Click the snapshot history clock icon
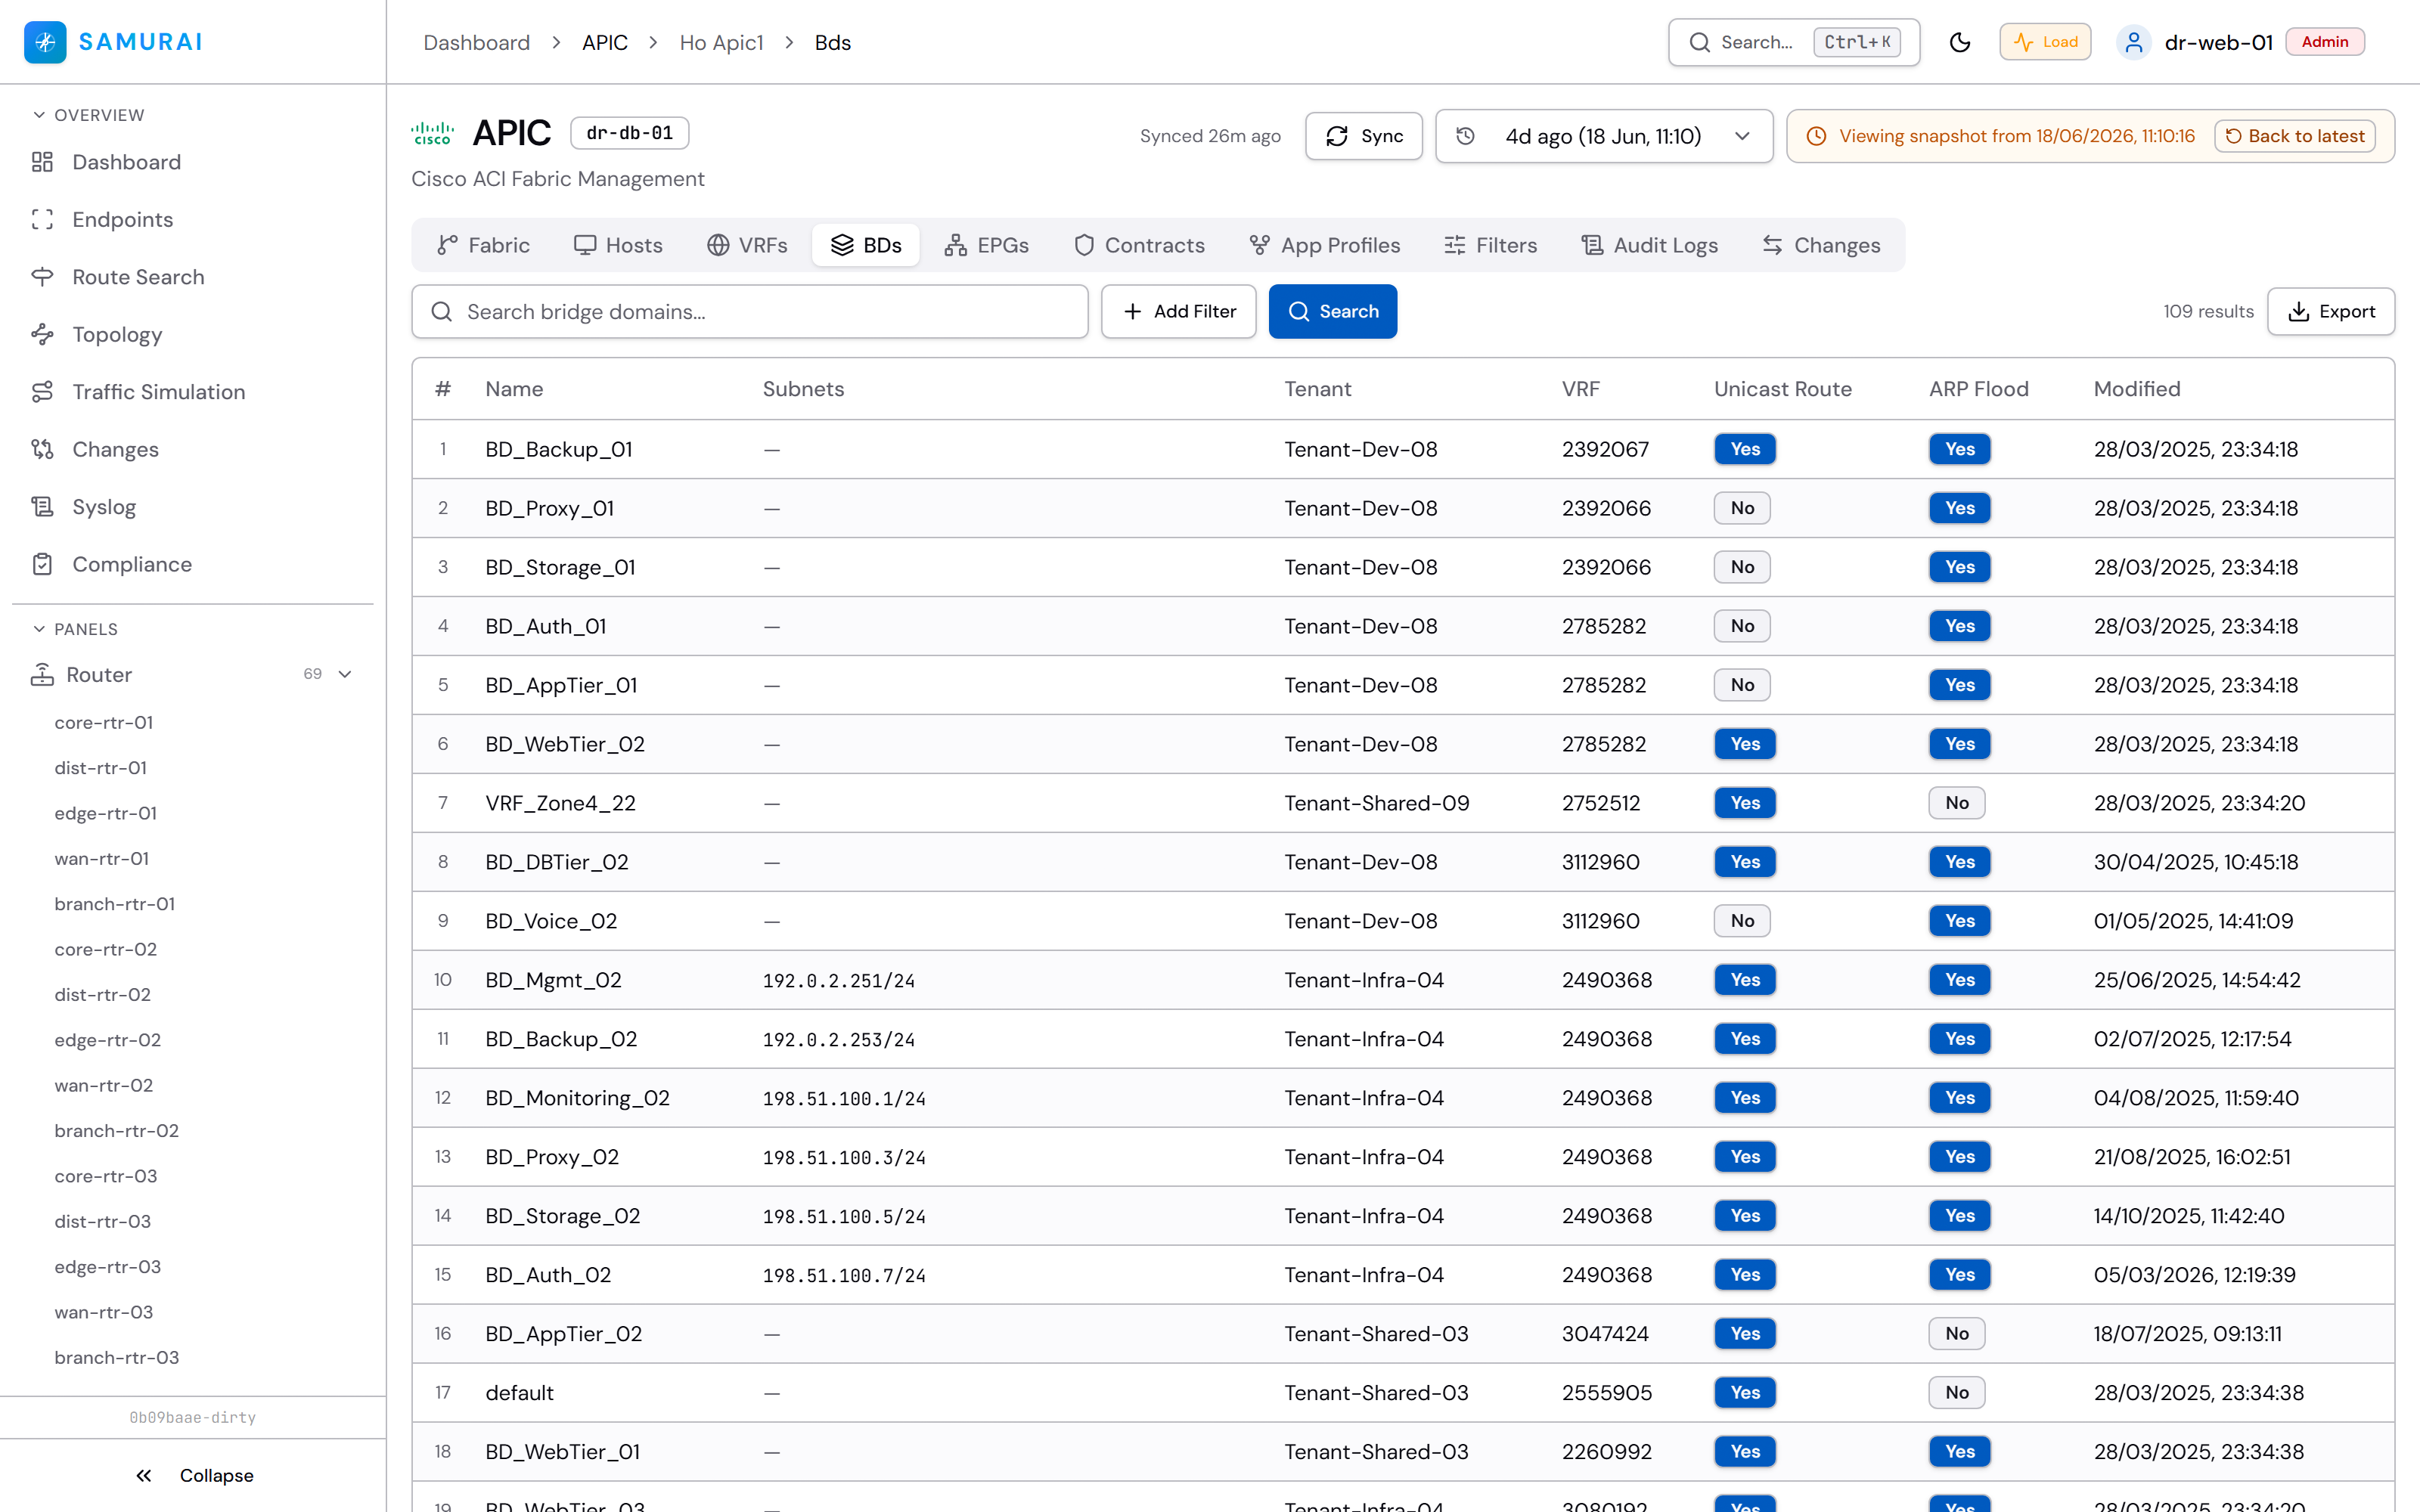 [1465, 136]
